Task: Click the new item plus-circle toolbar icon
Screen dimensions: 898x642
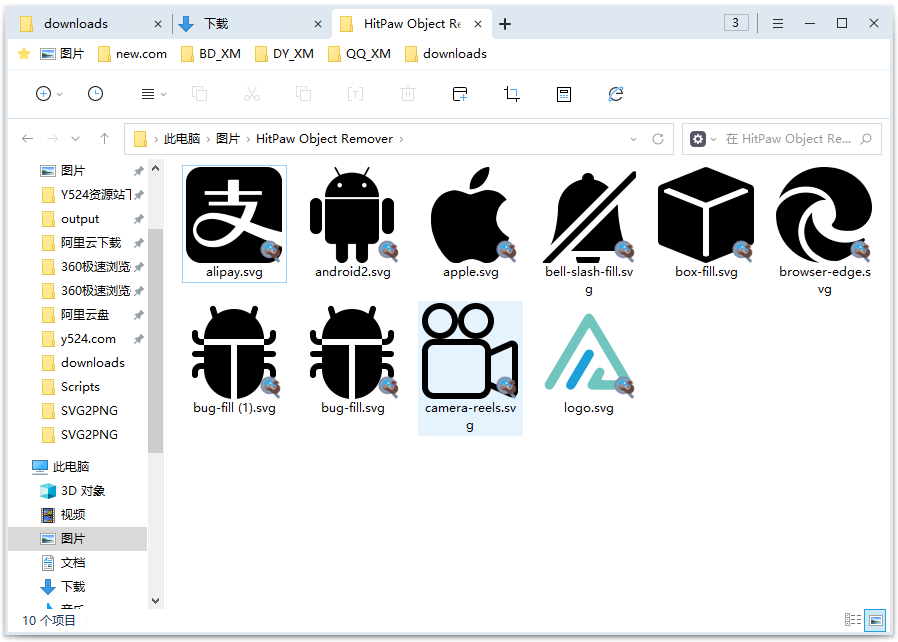Action: [44, 94]
